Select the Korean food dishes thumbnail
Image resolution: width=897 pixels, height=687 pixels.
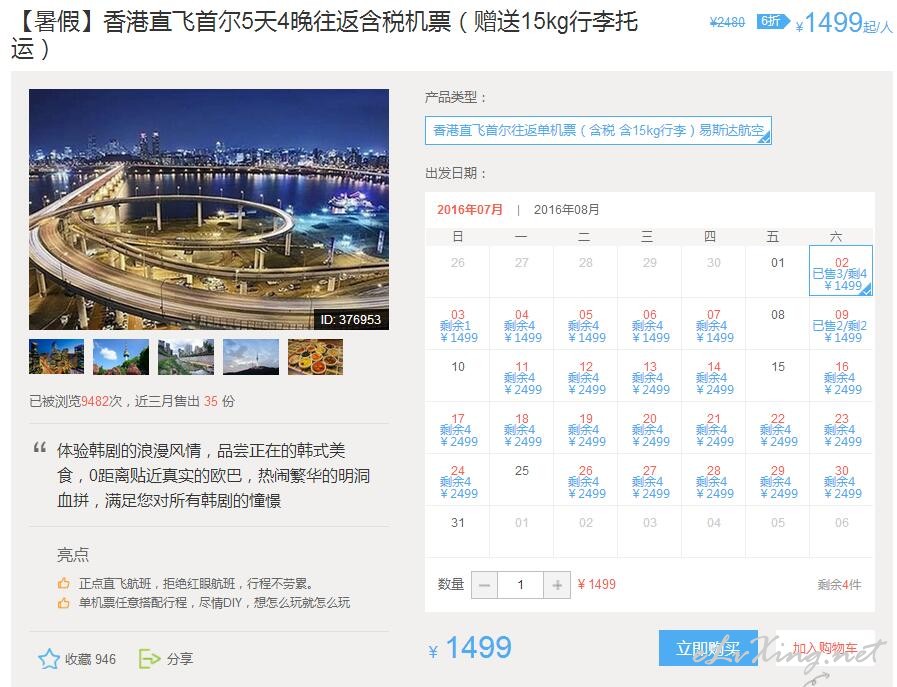coord(315,357)
